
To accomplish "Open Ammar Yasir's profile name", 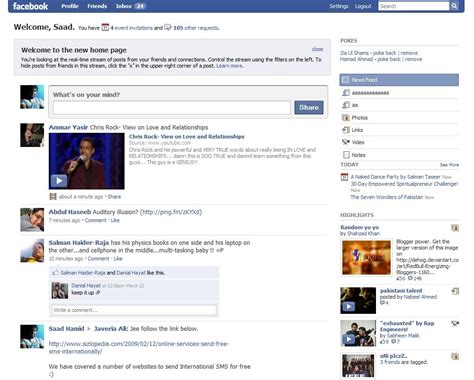I will pyautogui.click(x=68, y=127).
